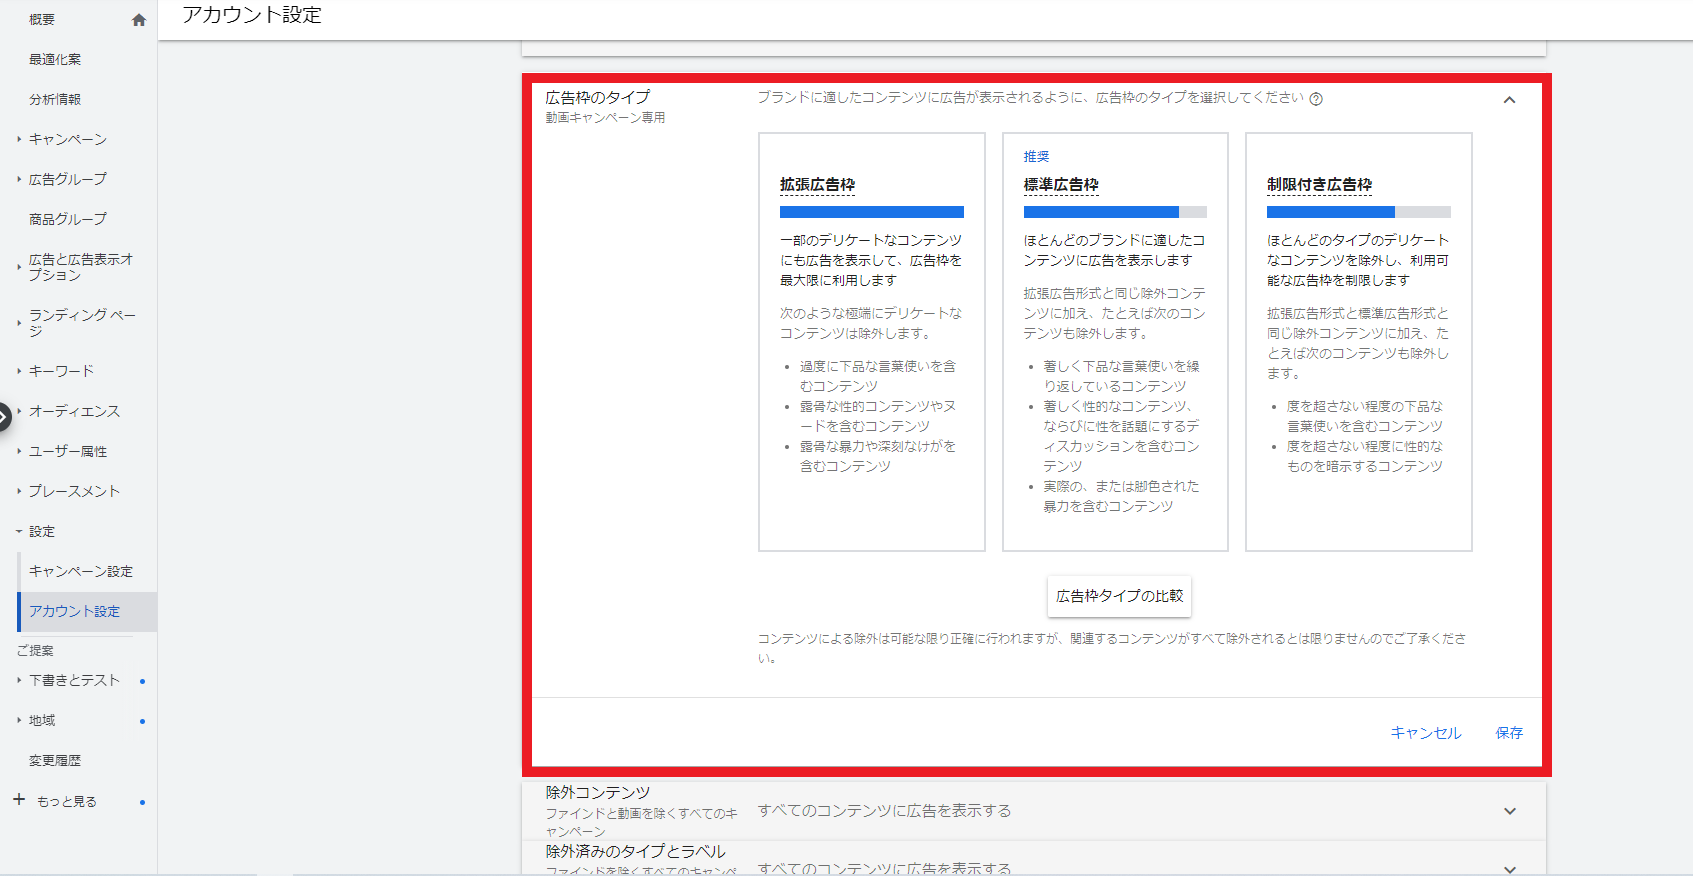Image resolution: width=1693 pixels, height=876 pixels.
Task: Expand 下書きとテスト in the sidebar
Action: [x=74, y=680]
